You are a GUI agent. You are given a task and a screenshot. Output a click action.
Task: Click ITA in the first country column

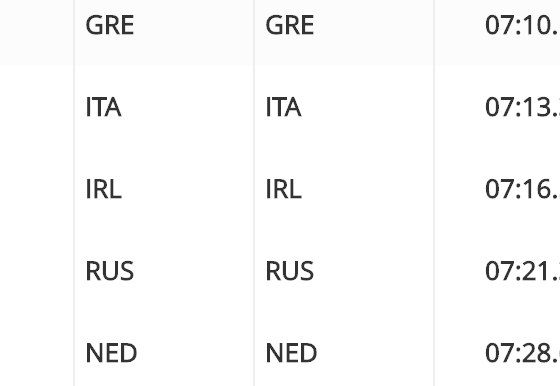[104, 107]
